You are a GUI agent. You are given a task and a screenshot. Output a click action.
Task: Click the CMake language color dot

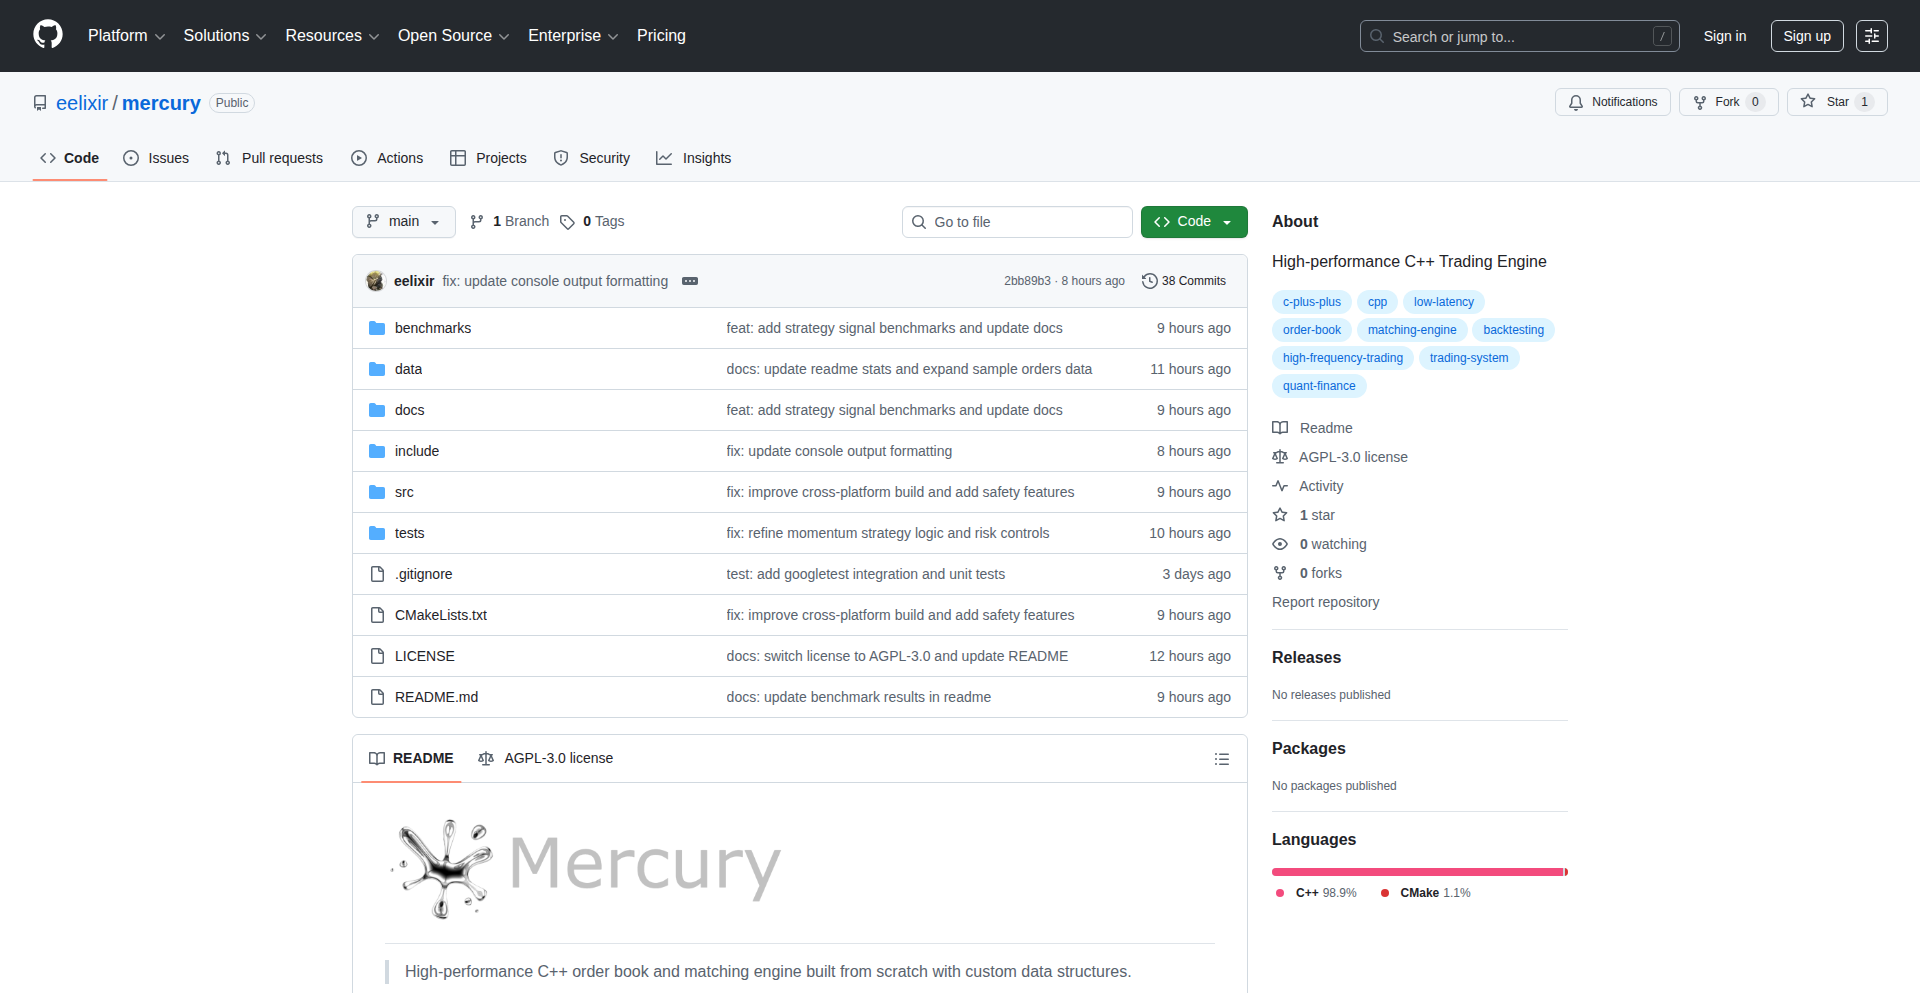point(1384,893)
